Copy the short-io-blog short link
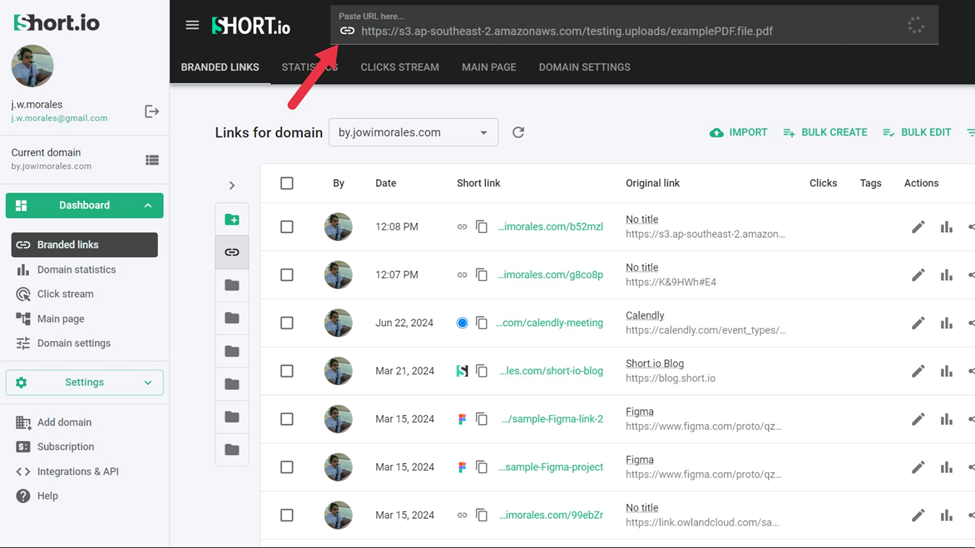The width and height of the screenshot is (975, 548). click(482, 371)
